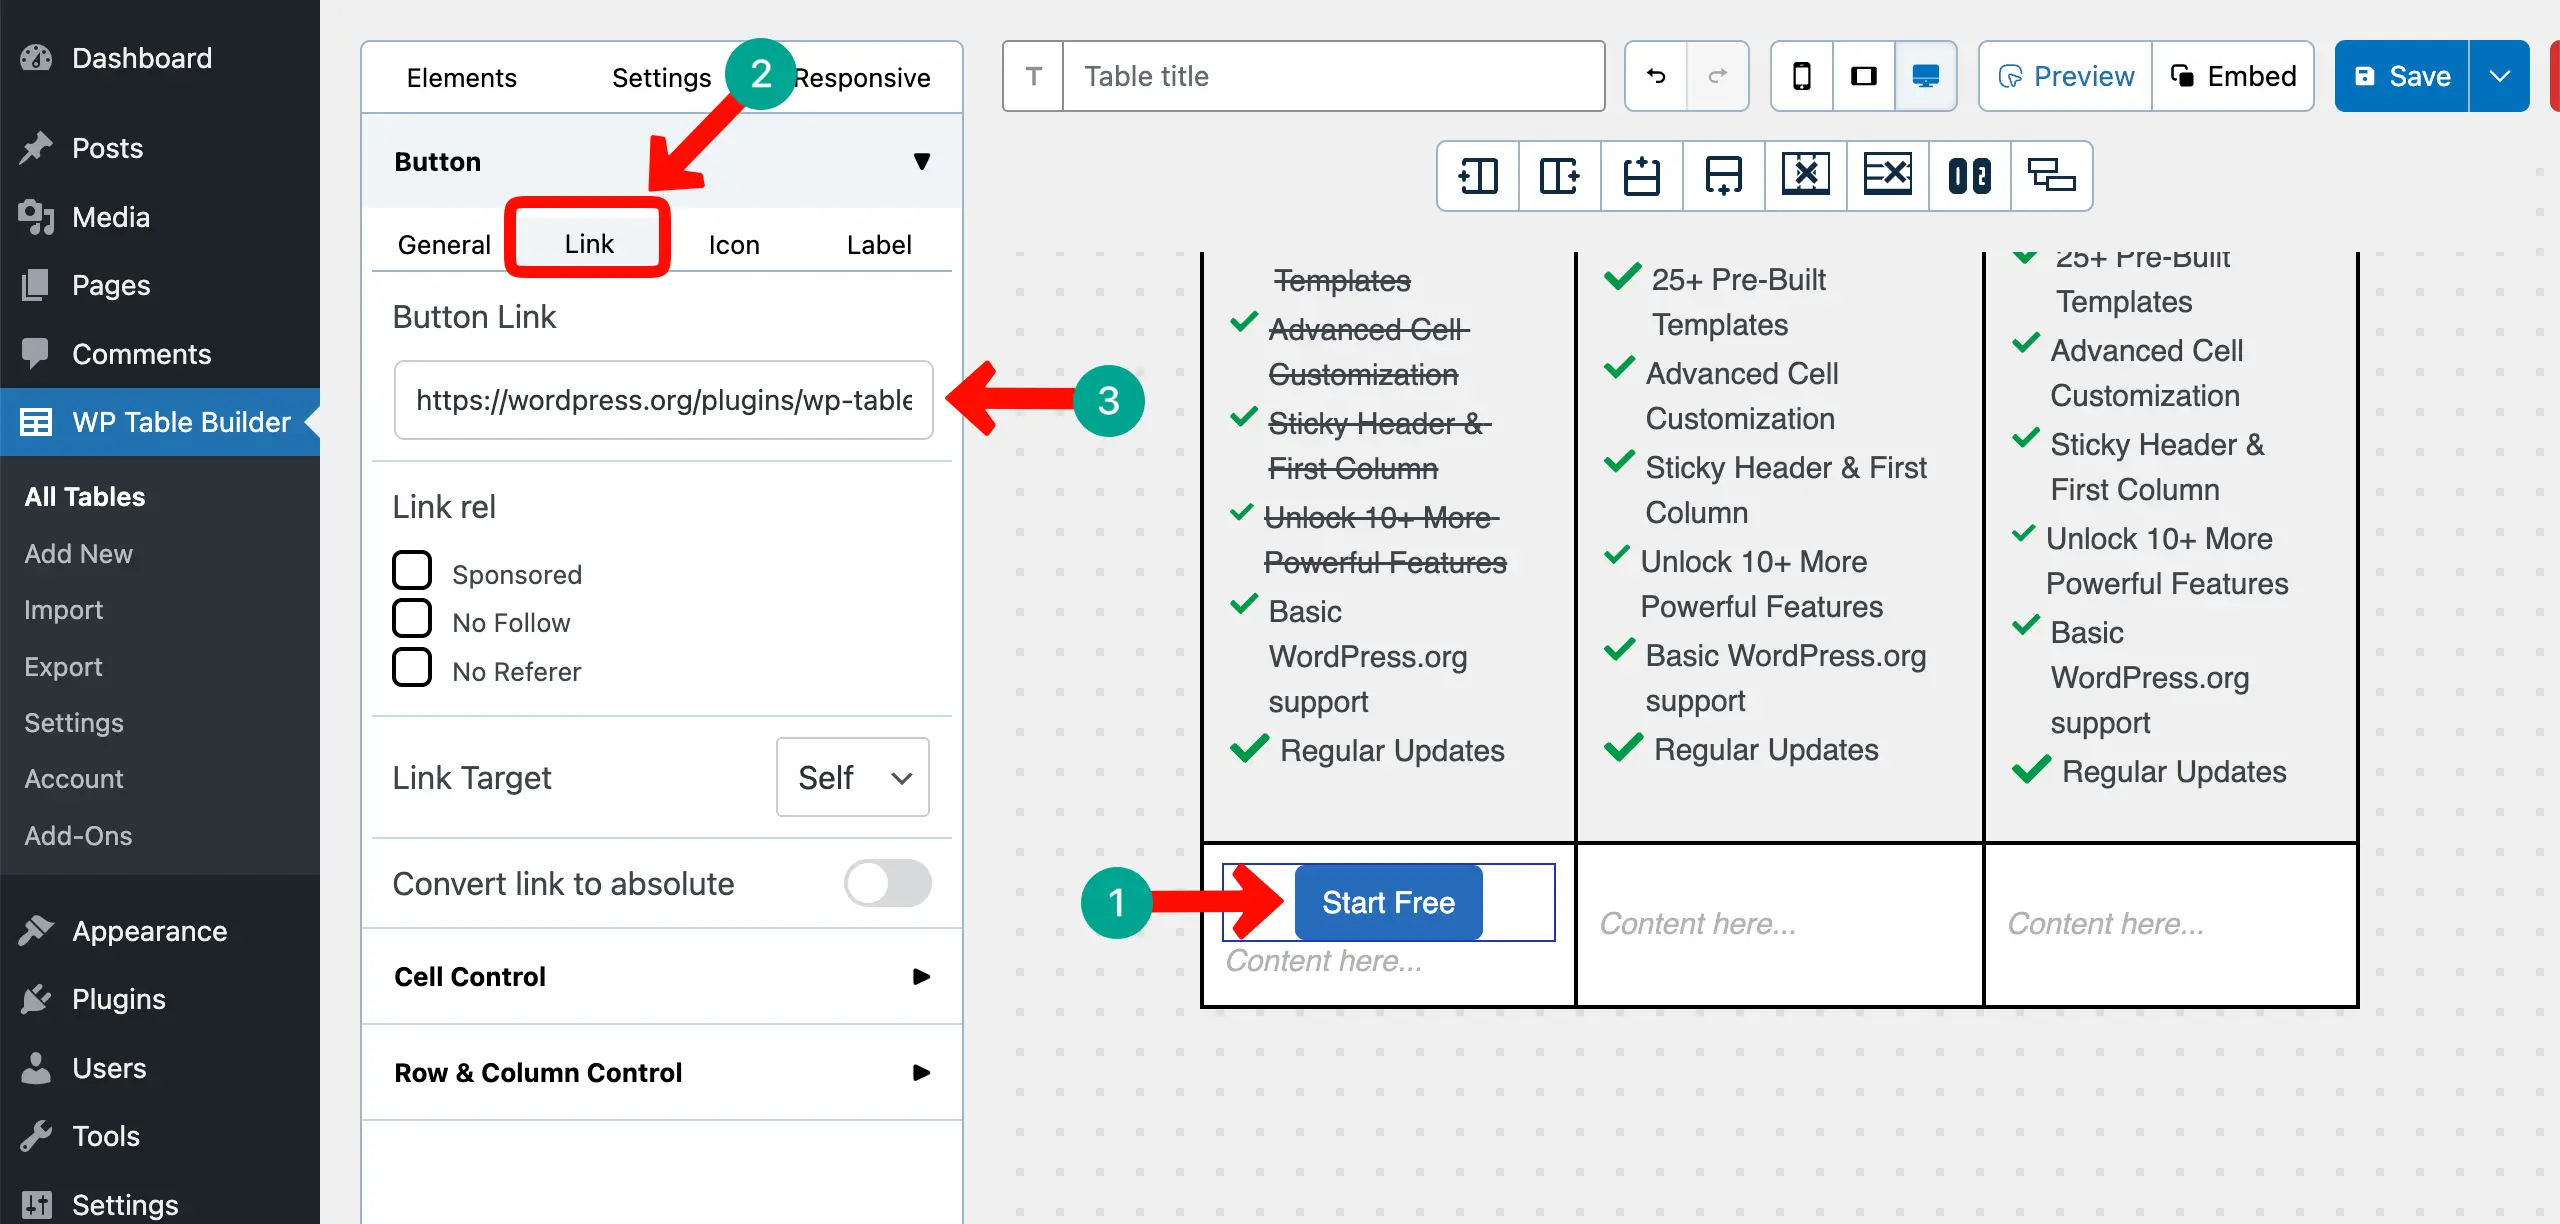Check the Sponsored link rel box
Viewport: 2560px width, 1224px height.
tap(412, 571)
